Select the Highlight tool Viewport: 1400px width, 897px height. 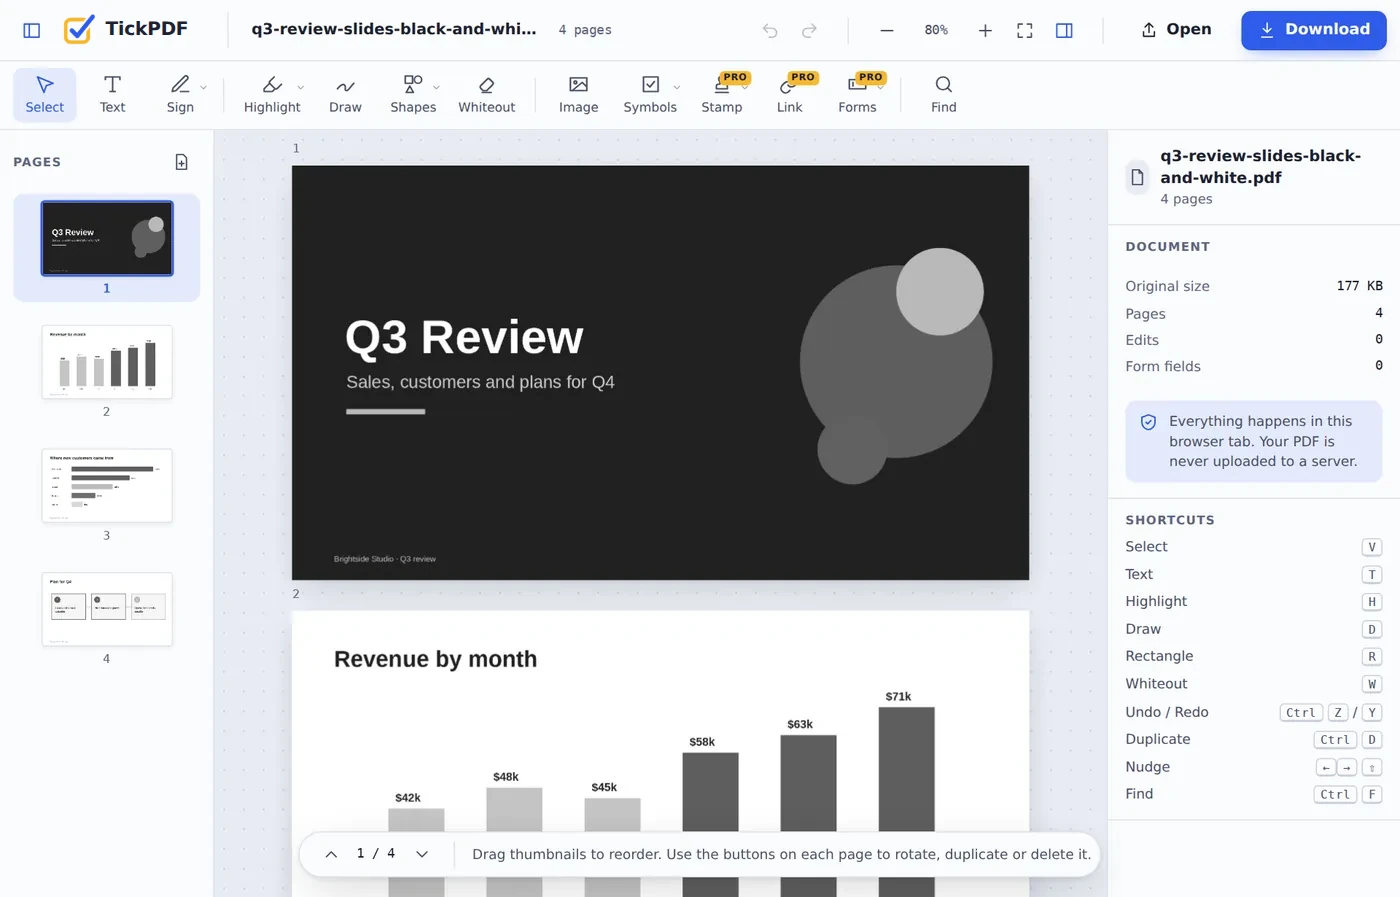(272, 95)
